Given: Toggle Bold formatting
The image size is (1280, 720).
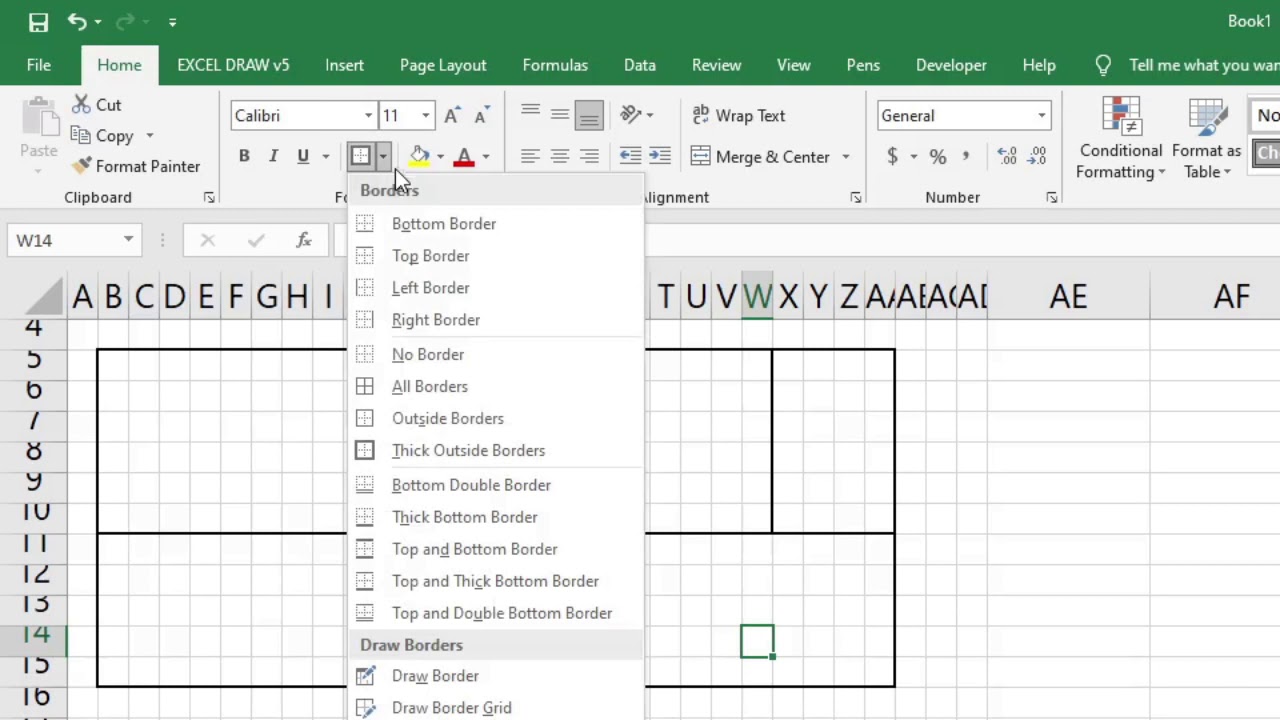Looking at the screenshot, I should (x=244, y=156).
